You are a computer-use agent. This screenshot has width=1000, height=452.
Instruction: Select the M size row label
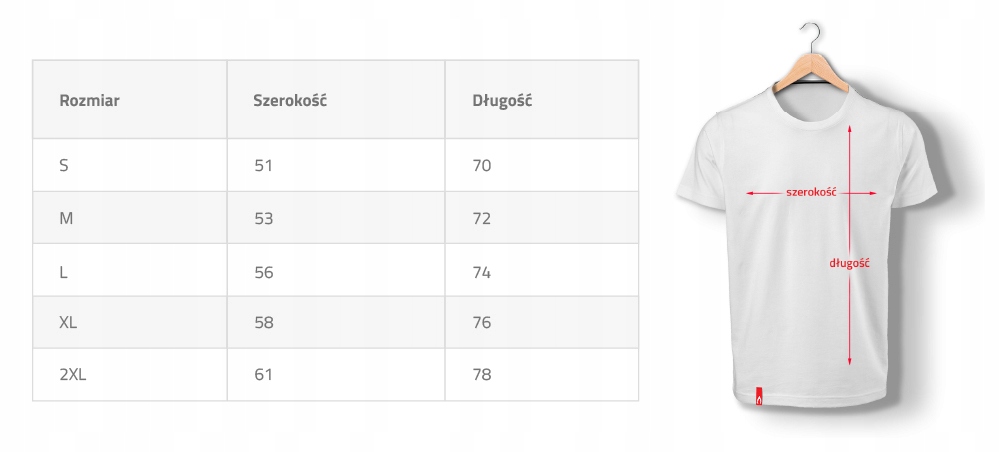(66, 218)
